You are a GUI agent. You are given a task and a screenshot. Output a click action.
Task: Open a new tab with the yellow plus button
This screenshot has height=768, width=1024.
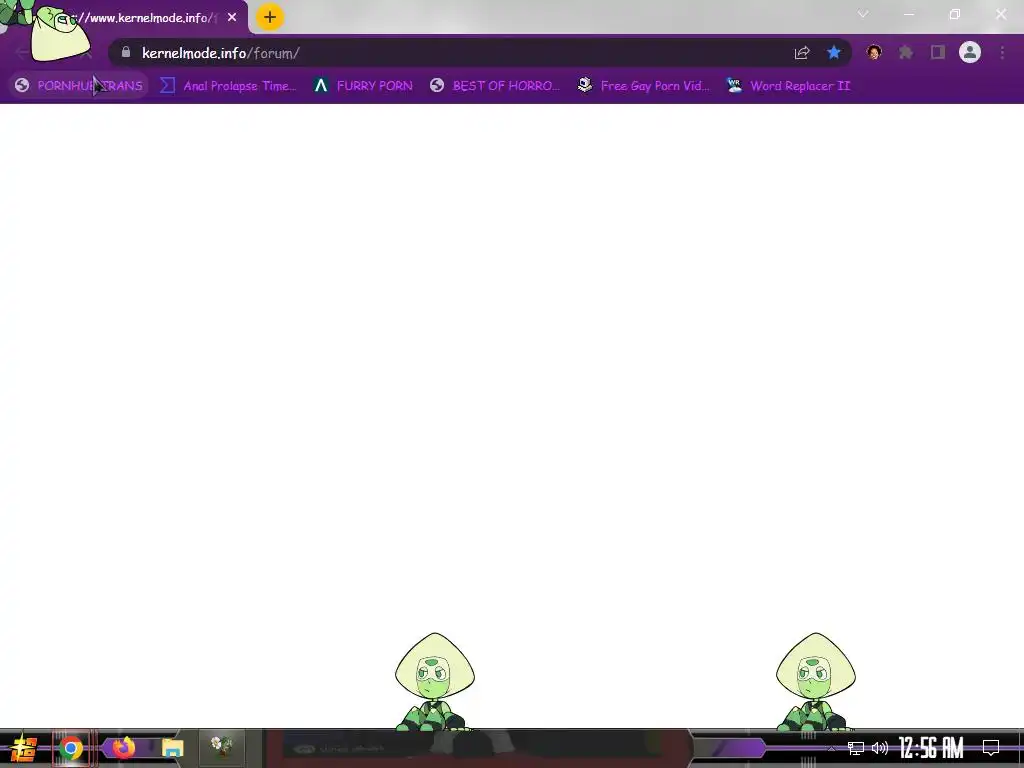[270, 17]
